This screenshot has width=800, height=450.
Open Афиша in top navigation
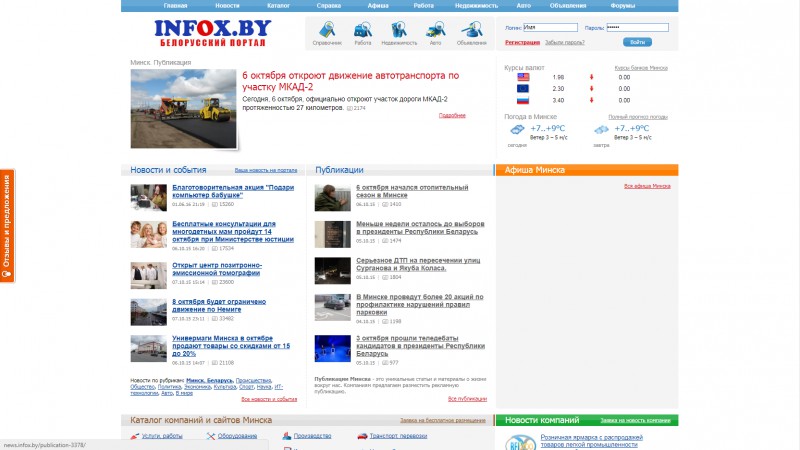point(378,6)
